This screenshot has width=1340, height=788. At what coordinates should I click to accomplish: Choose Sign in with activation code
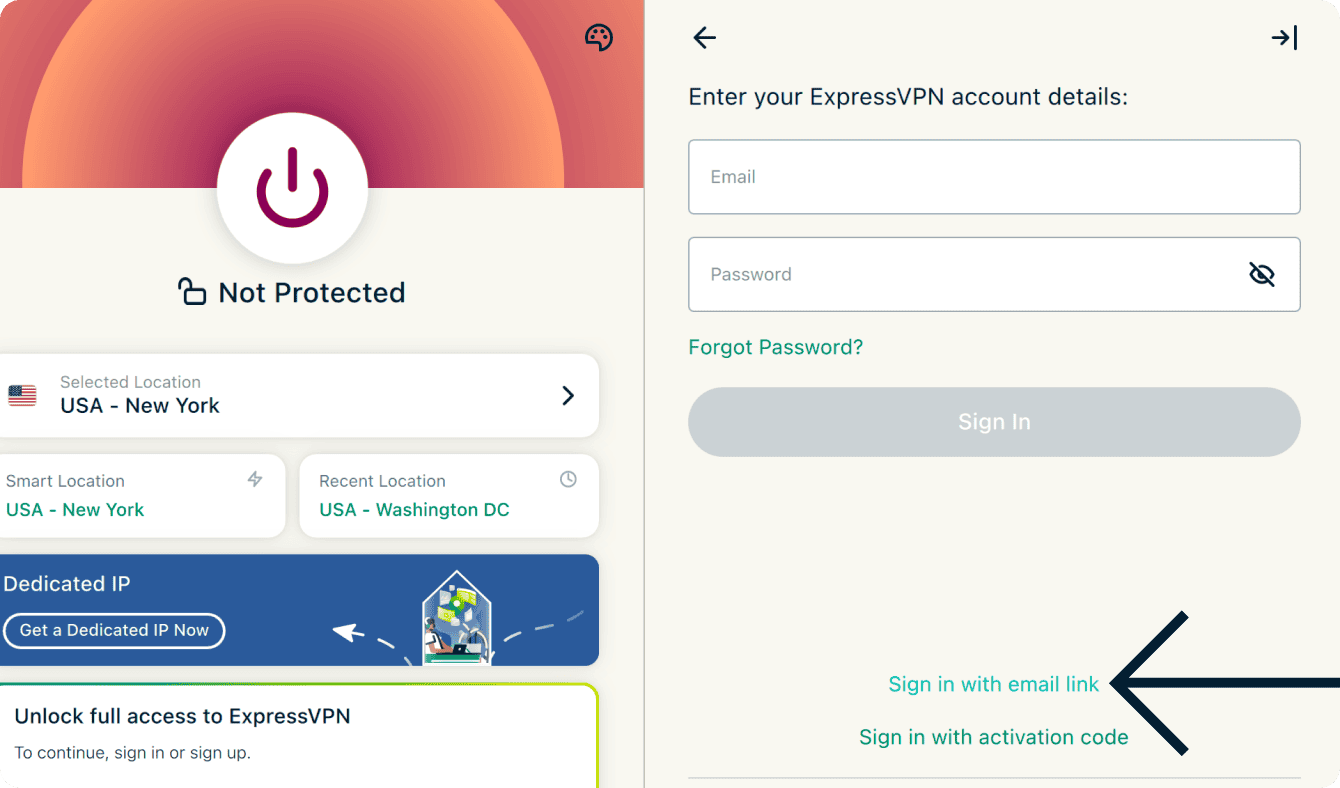click(993, 737)
